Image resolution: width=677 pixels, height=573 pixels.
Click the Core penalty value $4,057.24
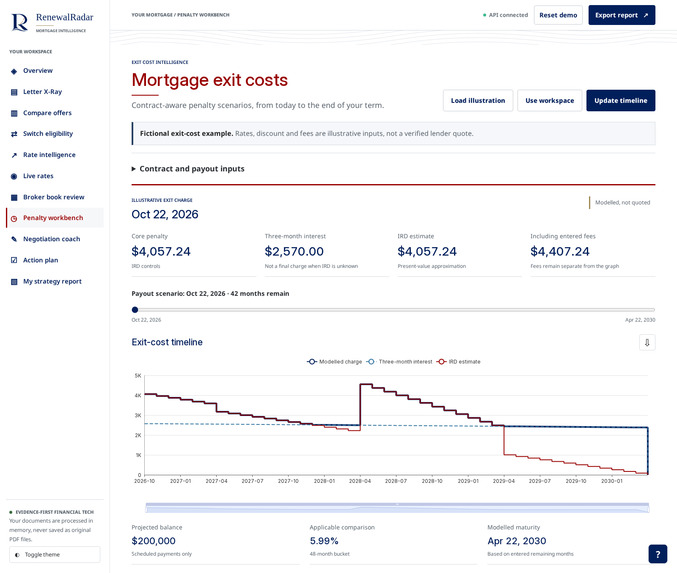[161, 252]
